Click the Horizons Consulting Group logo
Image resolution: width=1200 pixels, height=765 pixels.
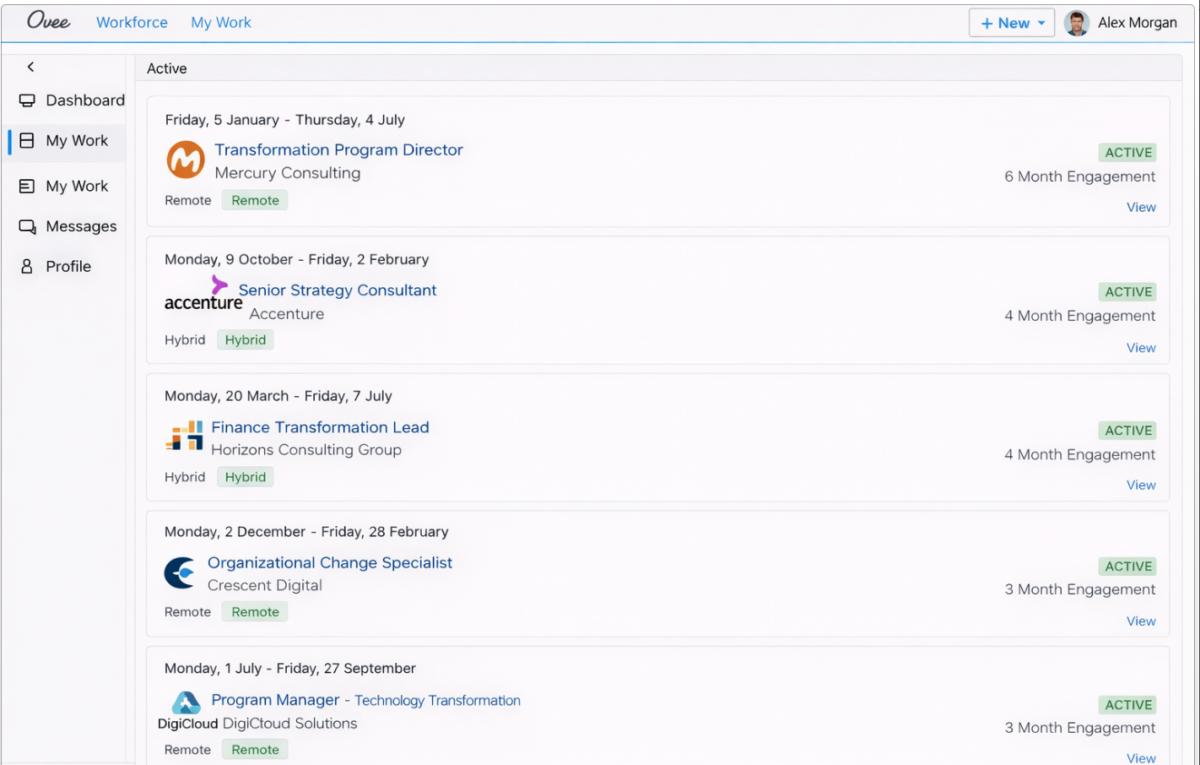coord(184,437)
